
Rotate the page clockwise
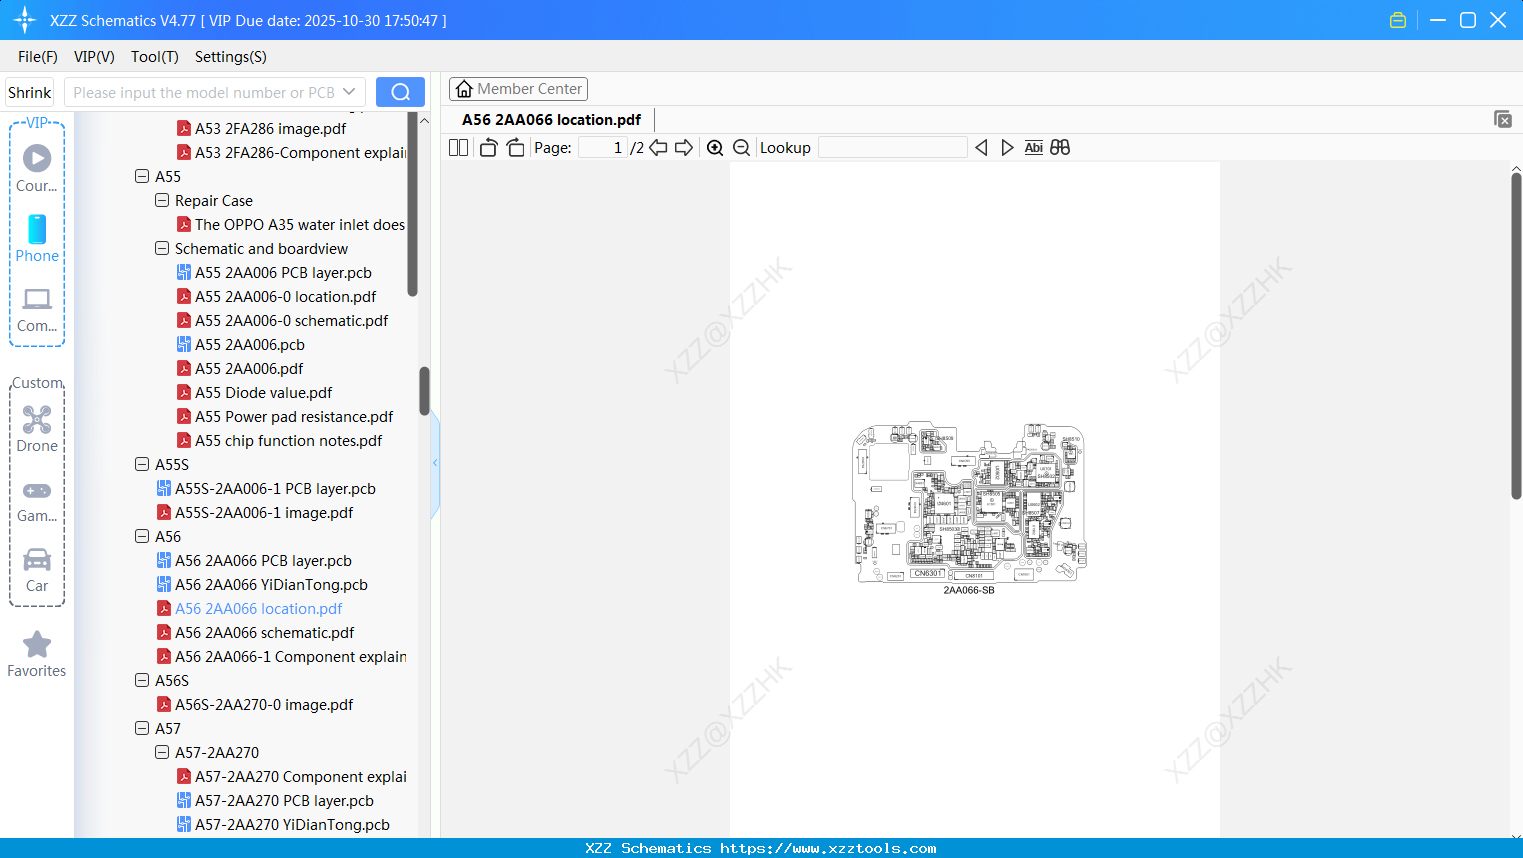(516, 147)
